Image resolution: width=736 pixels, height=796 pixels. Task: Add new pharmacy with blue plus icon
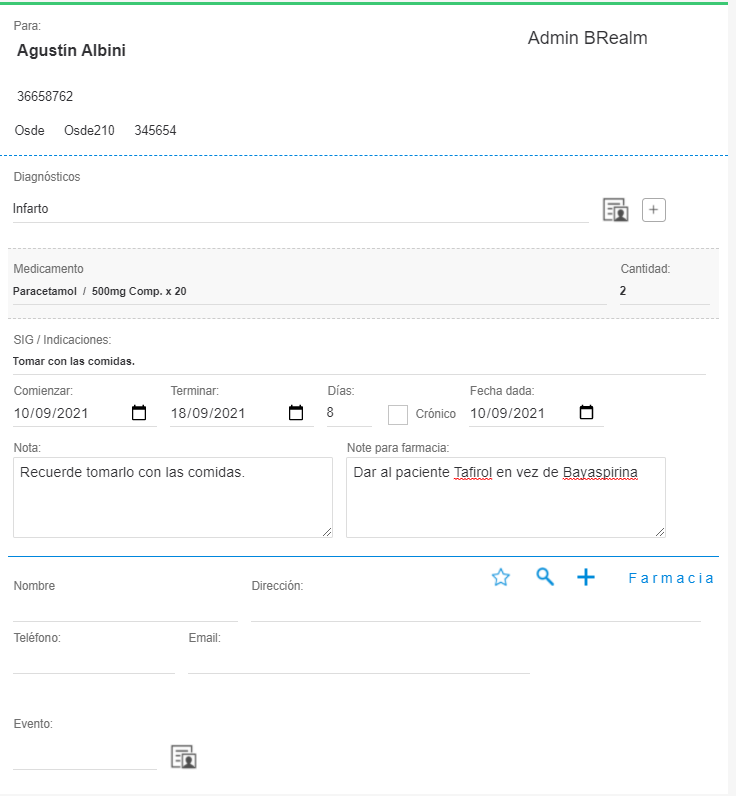[x=586, y=577]
